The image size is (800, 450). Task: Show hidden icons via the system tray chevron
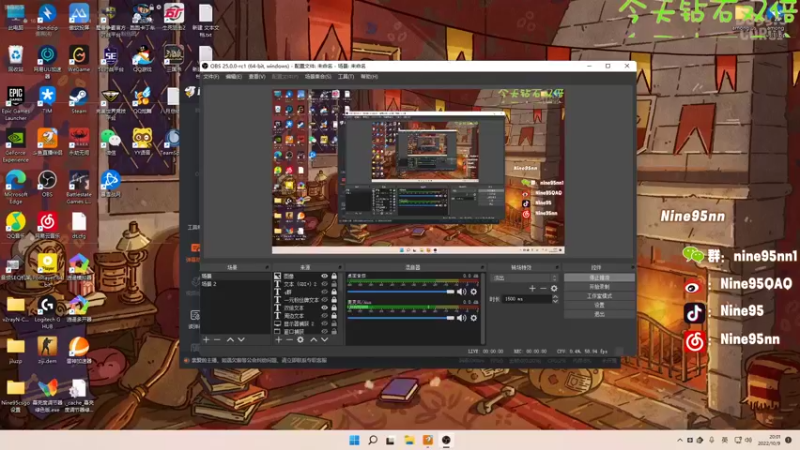tap(680, 440)
